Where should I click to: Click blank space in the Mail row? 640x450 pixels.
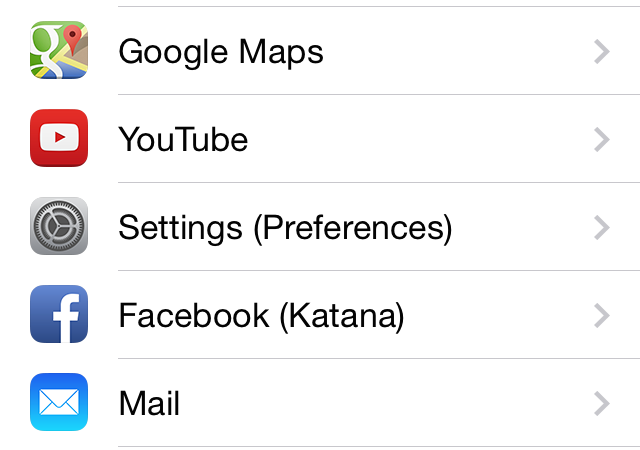point(386,403)
